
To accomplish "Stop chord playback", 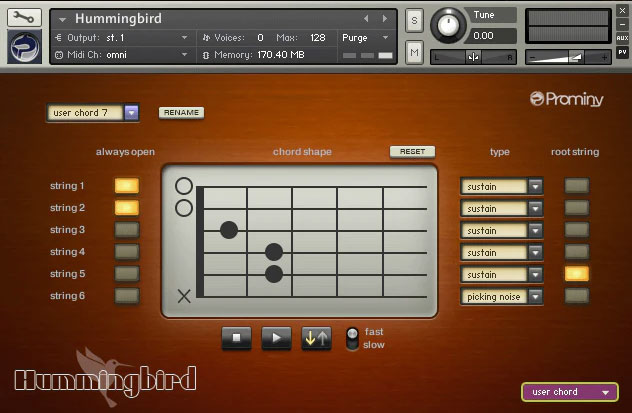I will coord(237,338).
